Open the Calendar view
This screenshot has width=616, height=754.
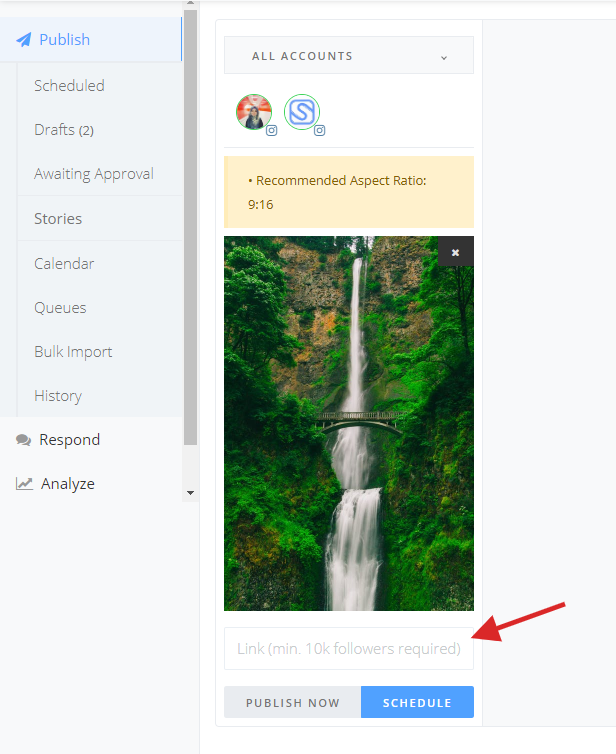64,264
